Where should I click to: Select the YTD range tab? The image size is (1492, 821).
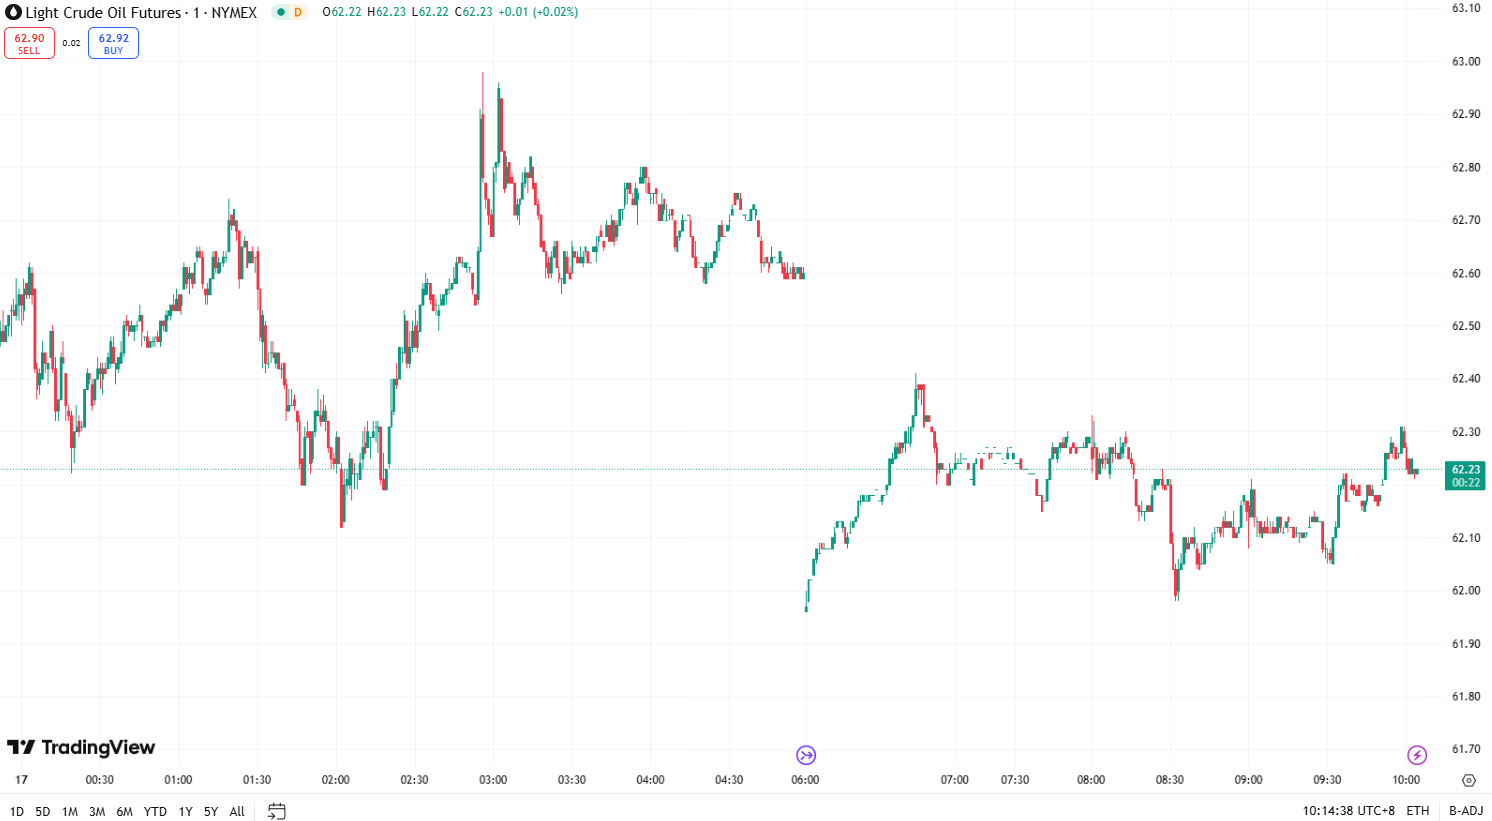(x=155, y=812)
